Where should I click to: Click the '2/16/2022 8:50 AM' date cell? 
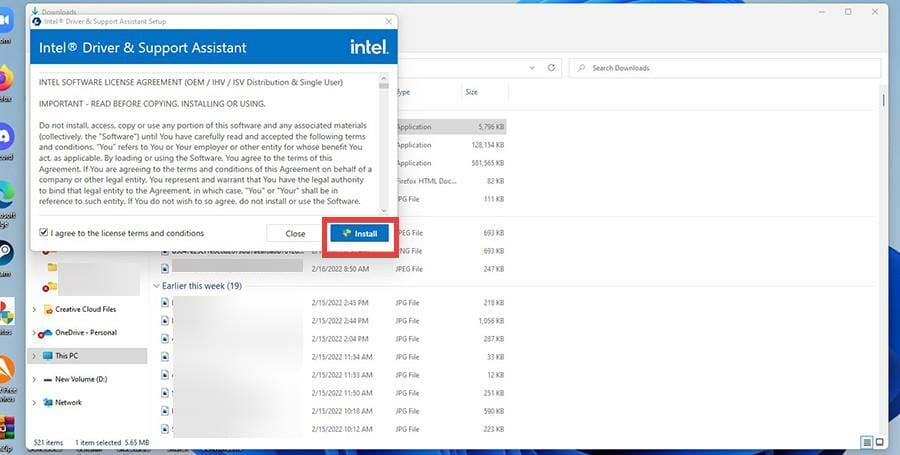coord(340,269)
